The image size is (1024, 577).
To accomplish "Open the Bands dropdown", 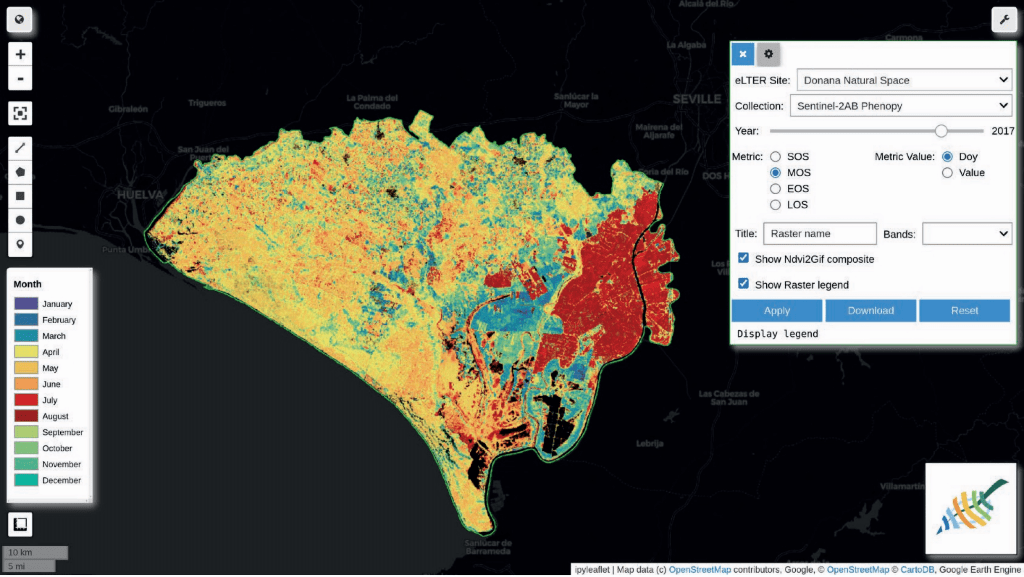I will coord(966,233).
